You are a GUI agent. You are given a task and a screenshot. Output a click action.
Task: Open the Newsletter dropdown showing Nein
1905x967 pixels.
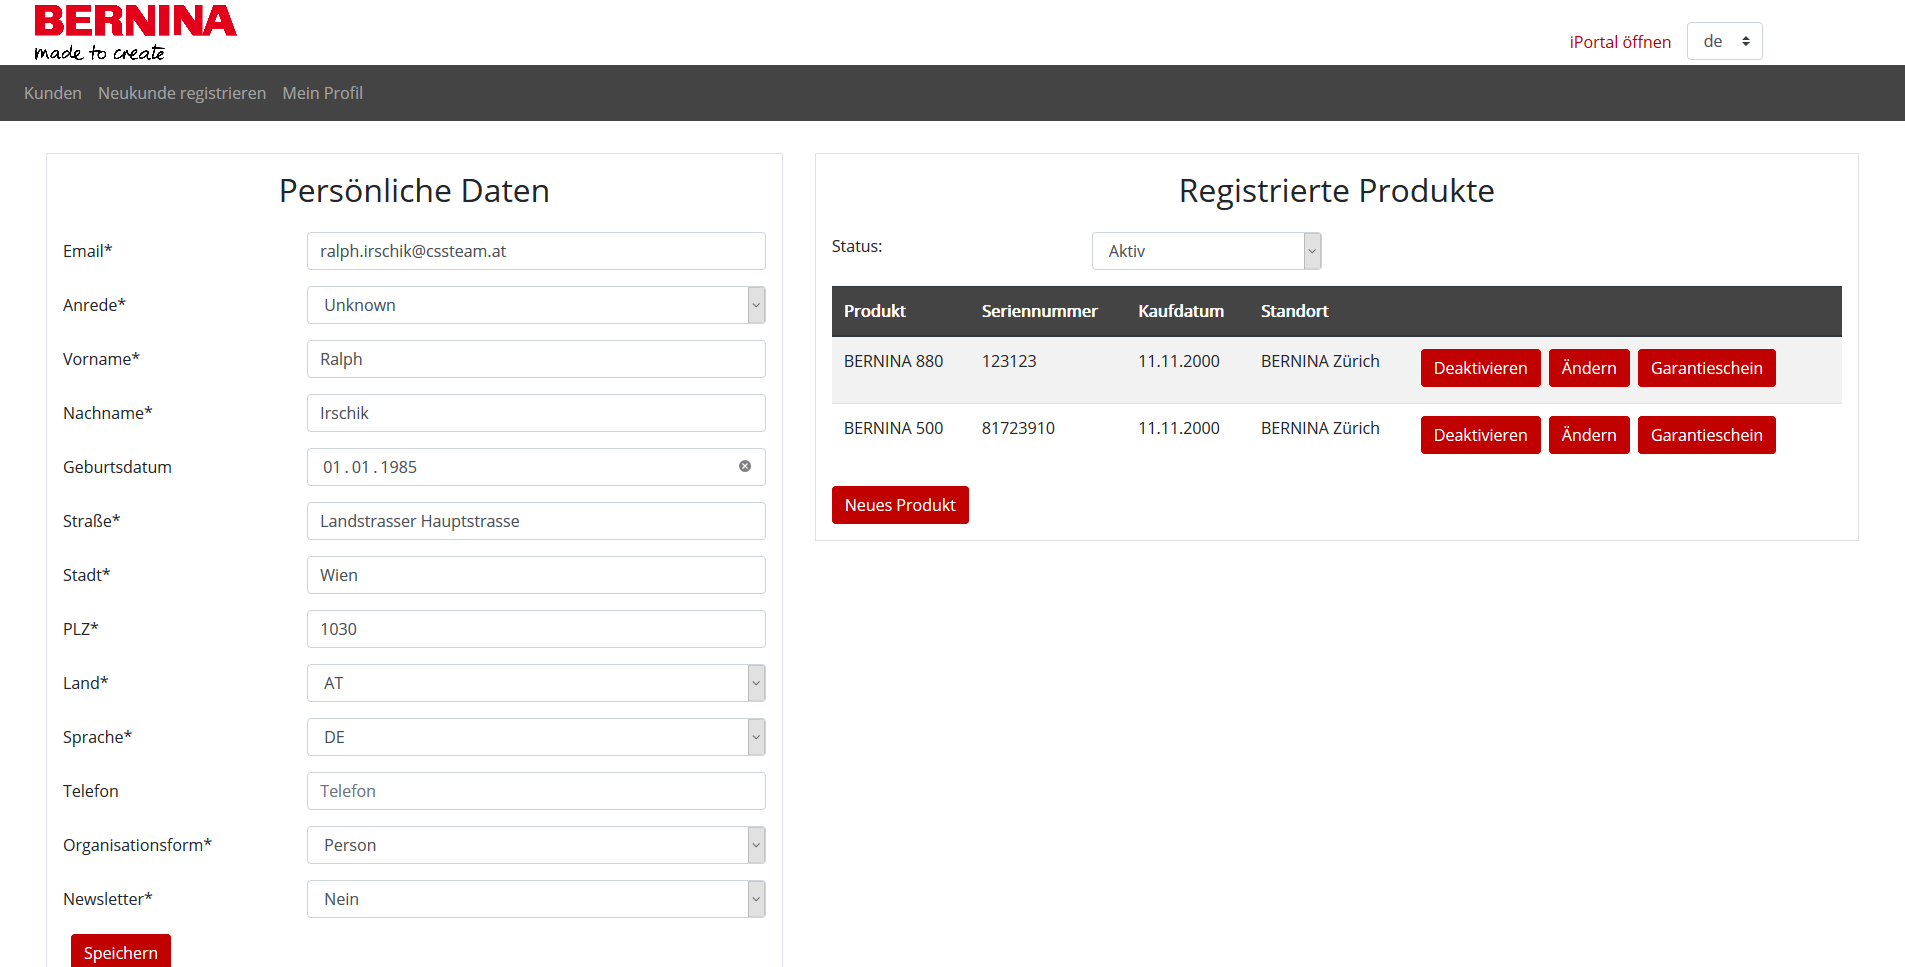click(536, 899)
